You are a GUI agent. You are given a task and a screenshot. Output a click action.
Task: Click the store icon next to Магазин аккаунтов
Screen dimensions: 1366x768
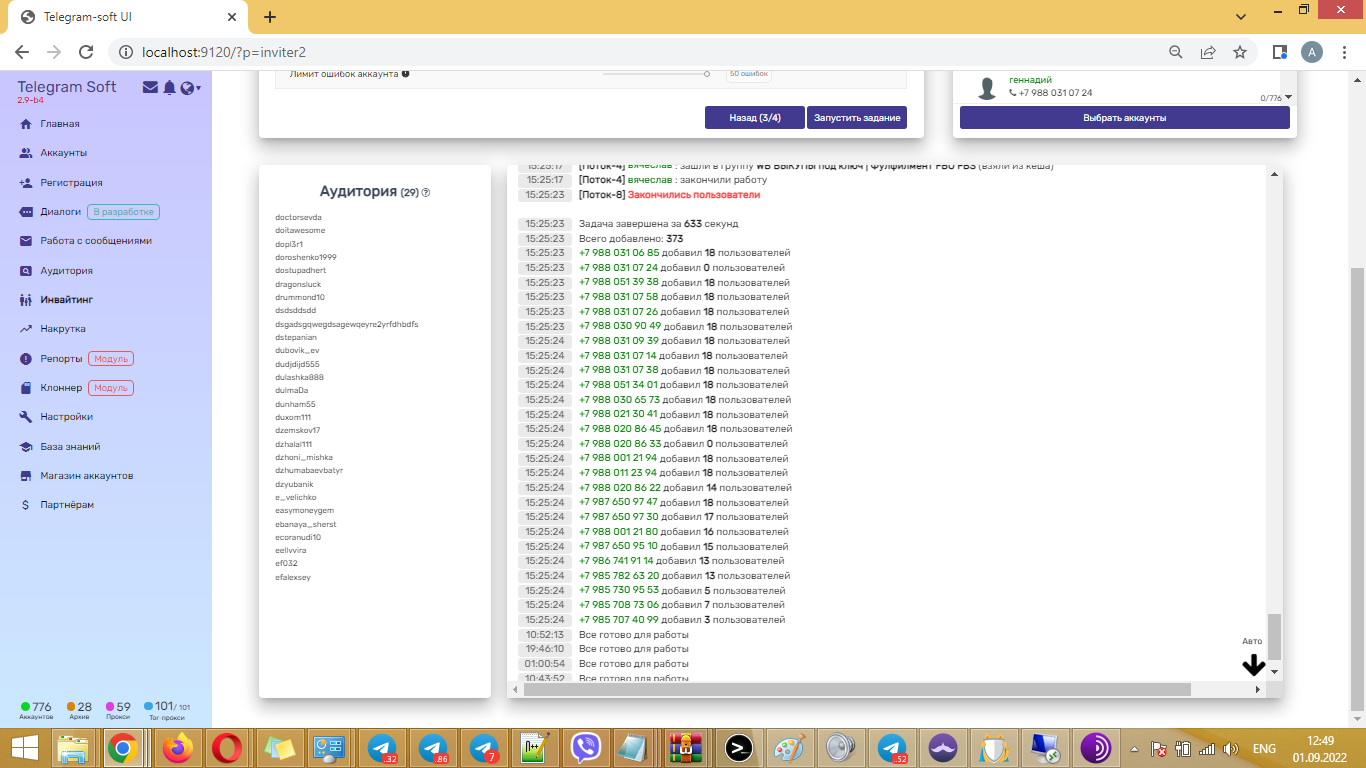click(26, 476)
